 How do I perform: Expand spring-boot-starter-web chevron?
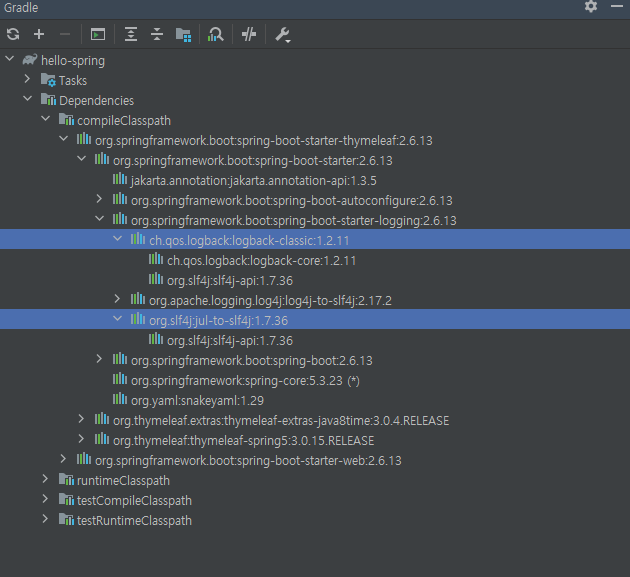pyautogui.click(x=63, y=459)
